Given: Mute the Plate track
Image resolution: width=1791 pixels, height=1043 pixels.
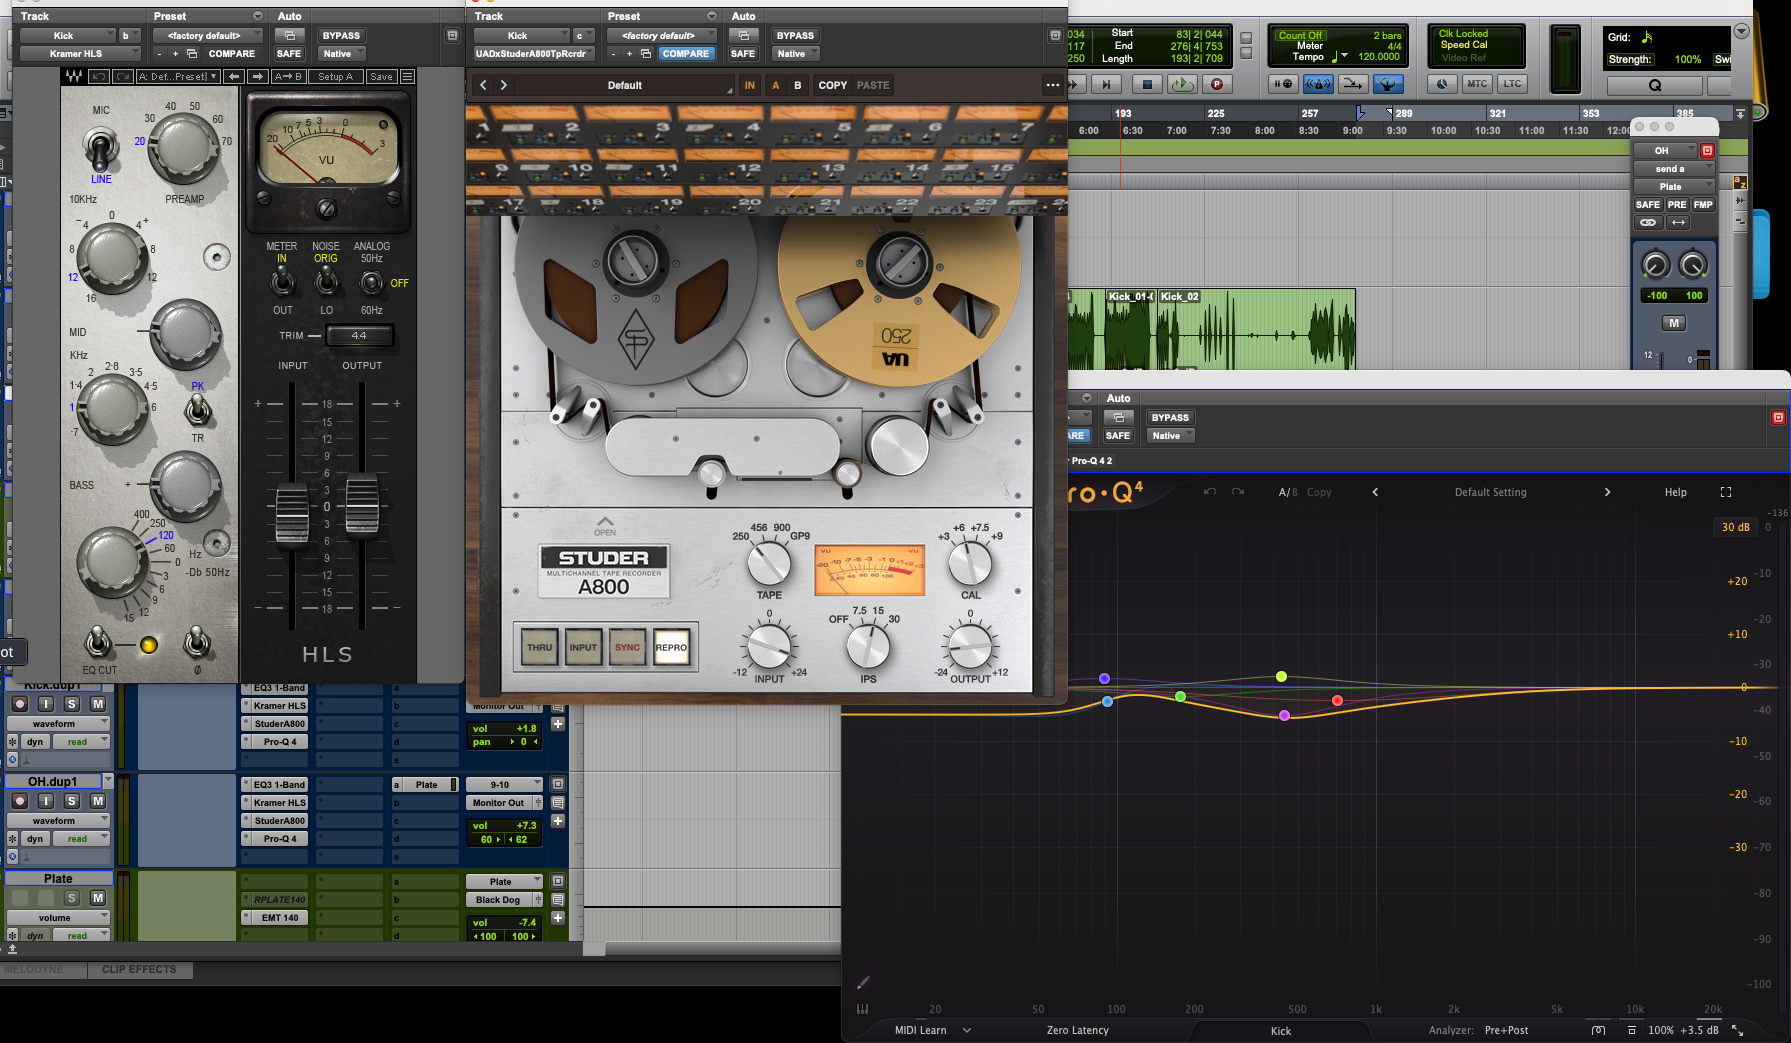Looking at the screenshot, I should pyautogui.click(x=98, y=898).
